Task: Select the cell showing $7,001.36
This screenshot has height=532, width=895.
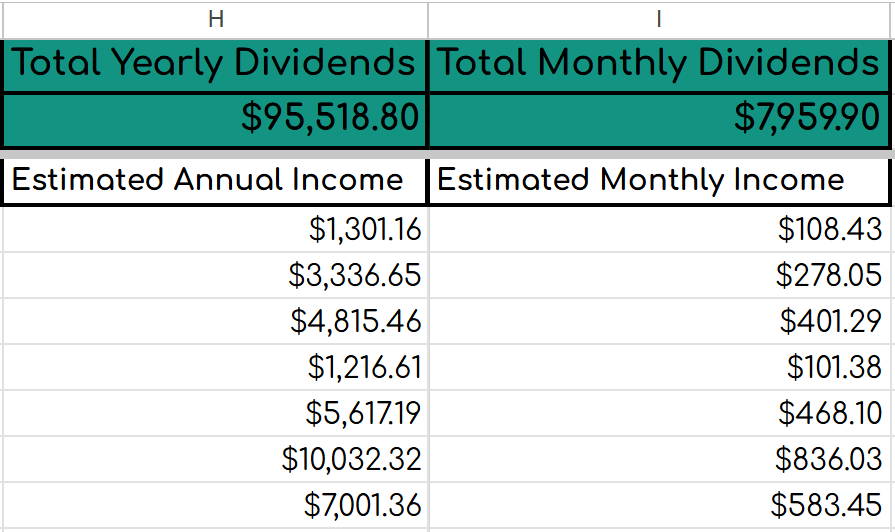Action: 215,505
